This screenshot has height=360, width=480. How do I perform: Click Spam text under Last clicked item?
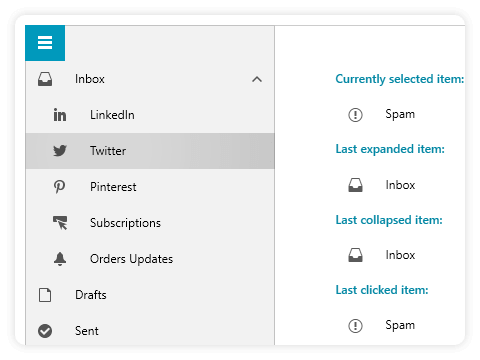point(400,325)
